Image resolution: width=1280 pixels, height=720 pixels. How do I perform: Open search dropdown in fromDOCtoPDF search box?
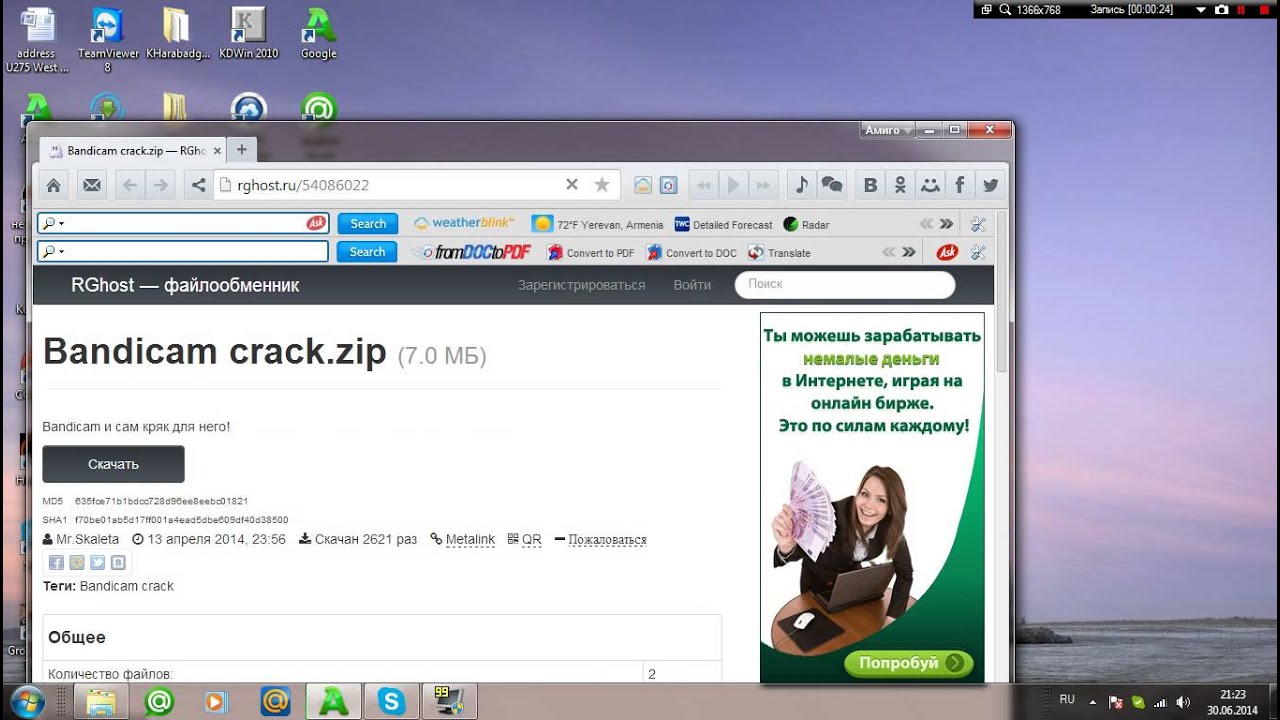(53, 252)
